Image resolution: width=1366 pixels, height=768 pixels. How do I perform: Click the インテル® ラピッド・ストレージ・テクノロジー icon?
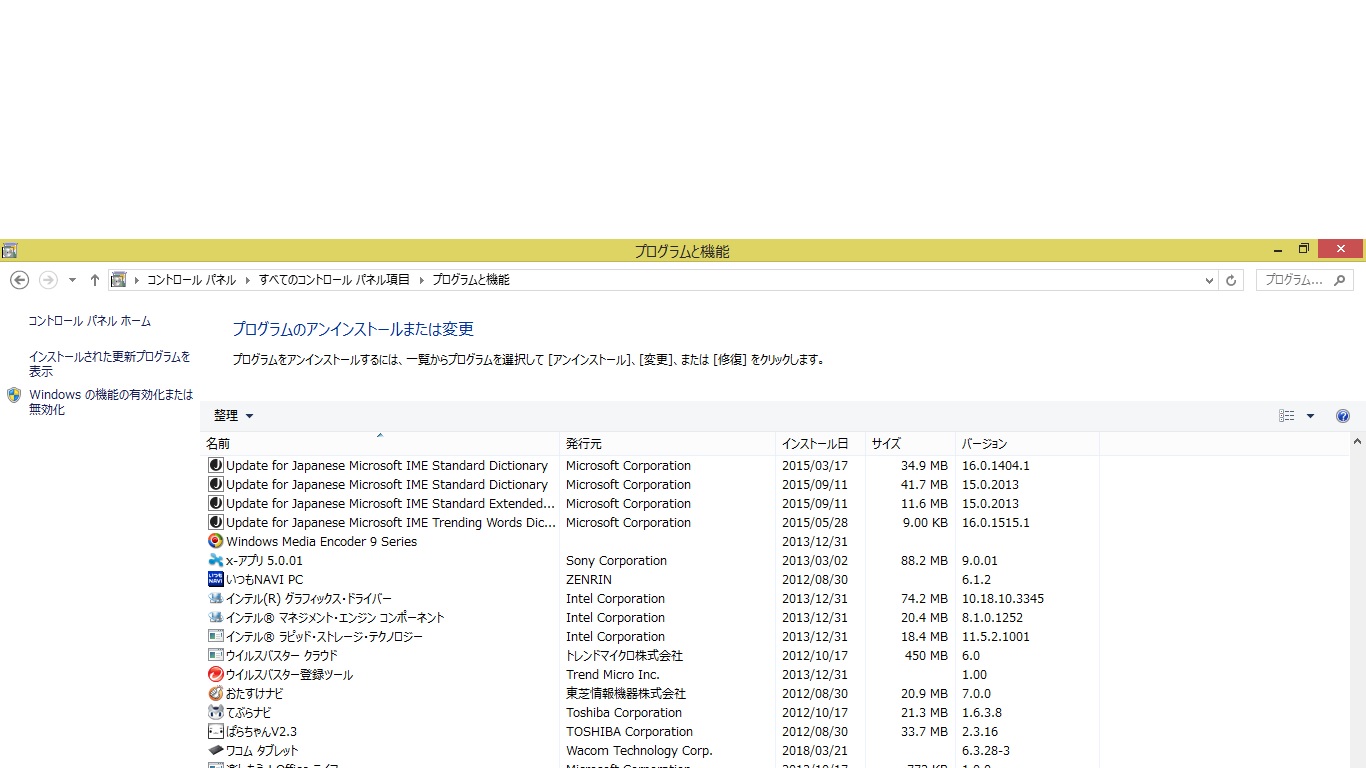tap(215, 636)
